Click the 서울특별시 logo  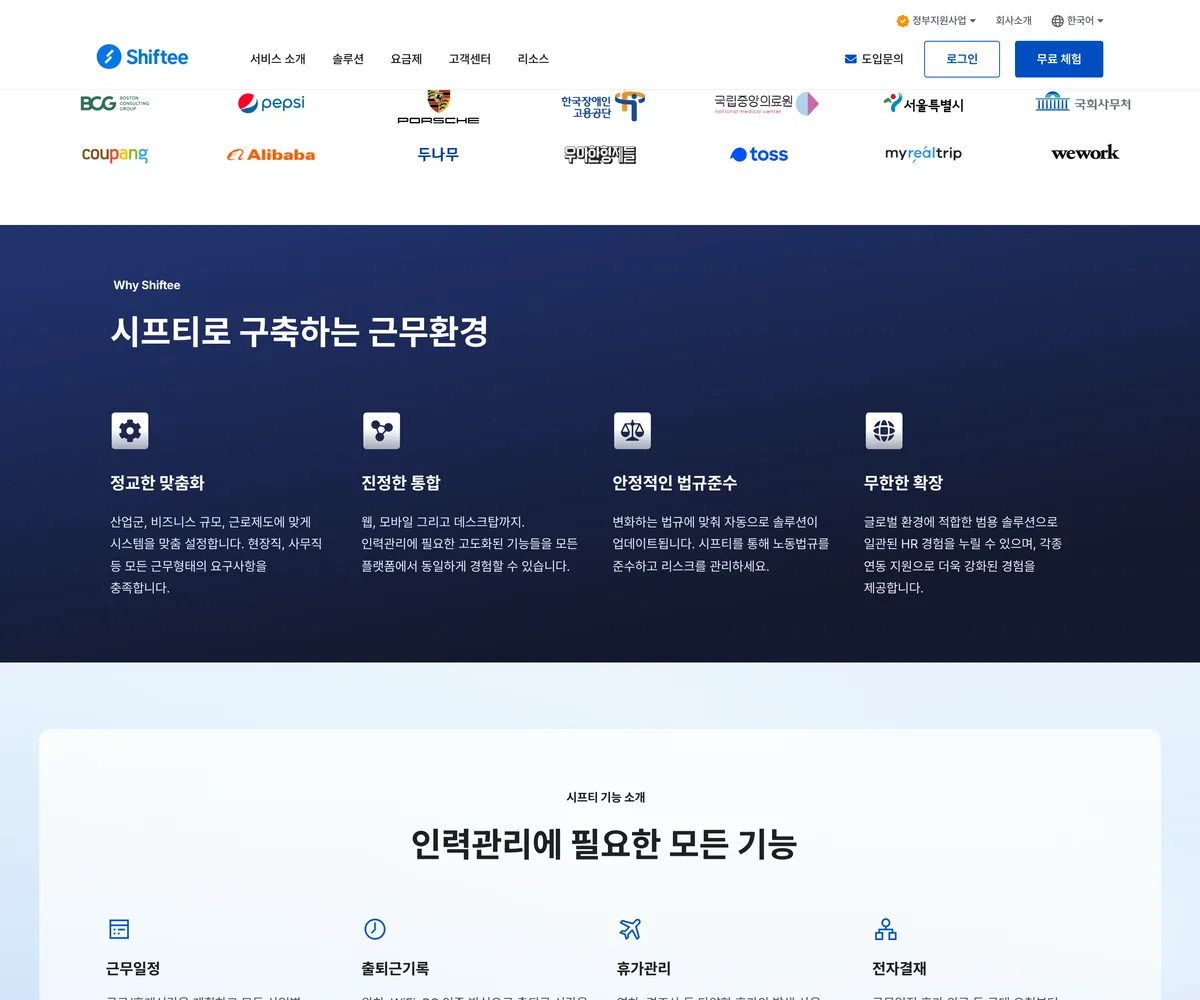pyautogui.click(x=924, y=103)
